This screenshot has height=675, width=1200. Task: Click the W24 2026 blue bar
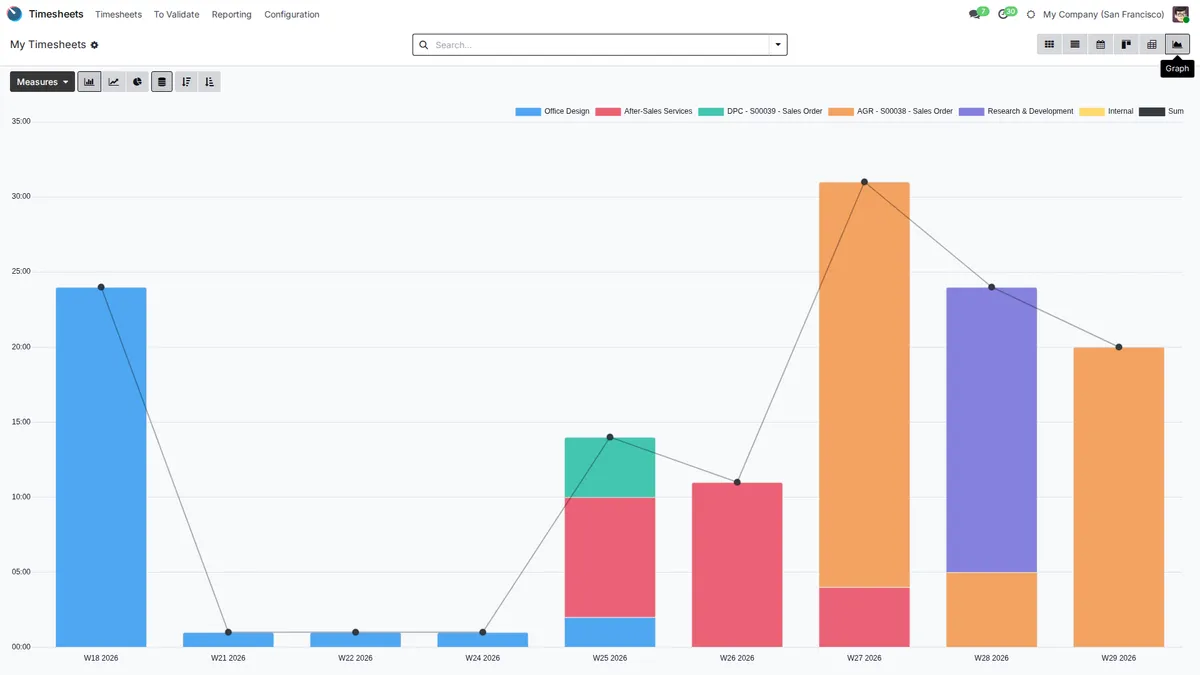tap(483, 640)
